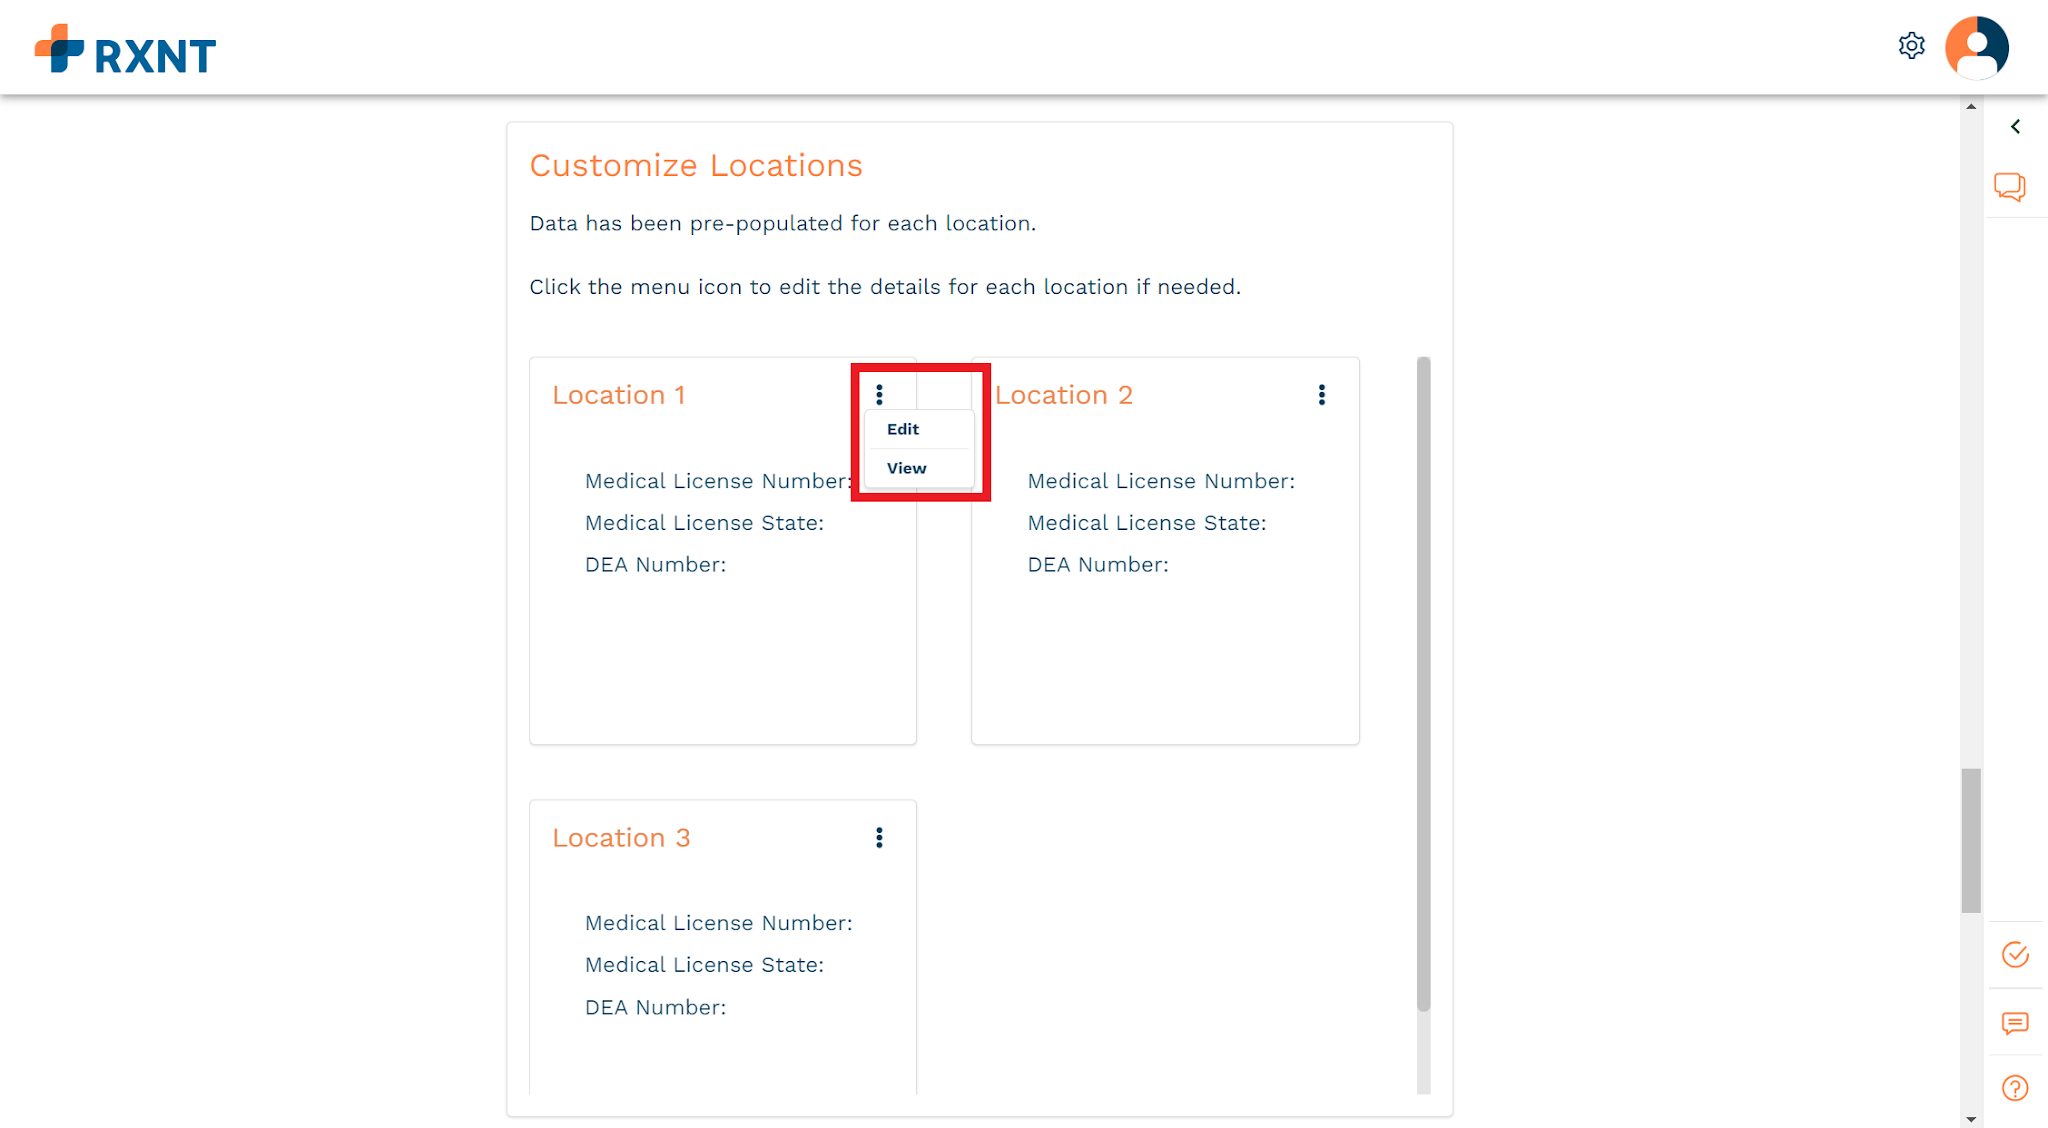Click the Location 3 card title
Screen dimensions: 2048x1128
(x=621, y=838)
